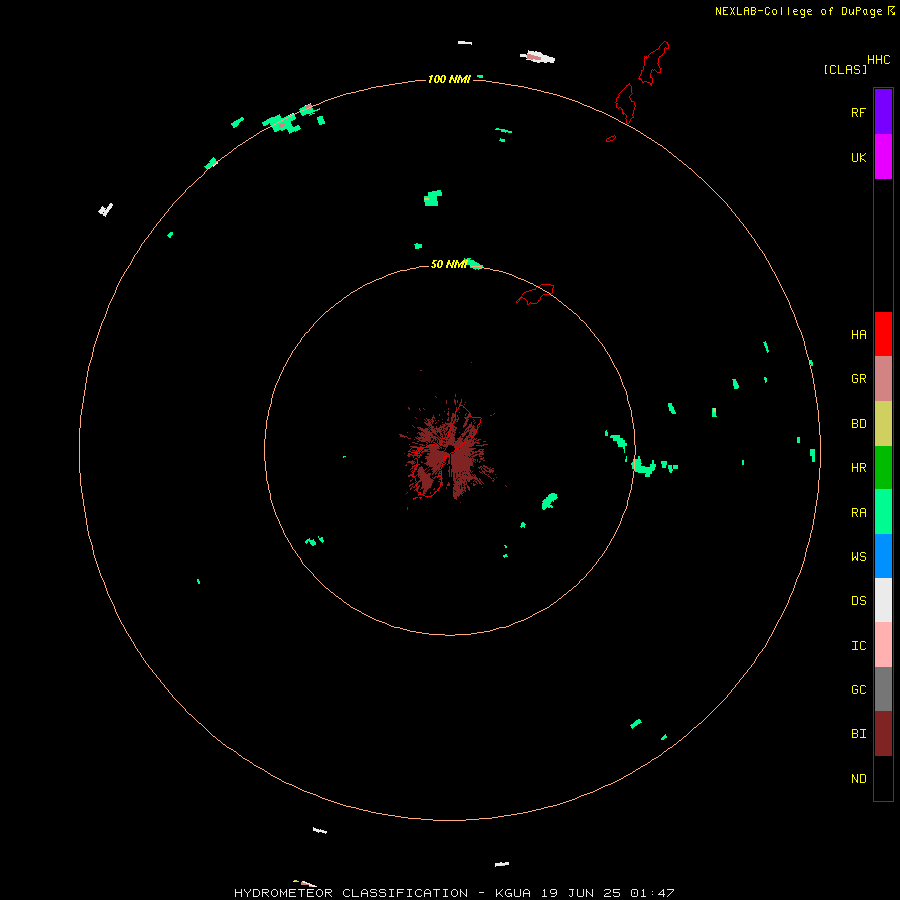Click the RF purple legend swatch

click(x=883, y=112)
